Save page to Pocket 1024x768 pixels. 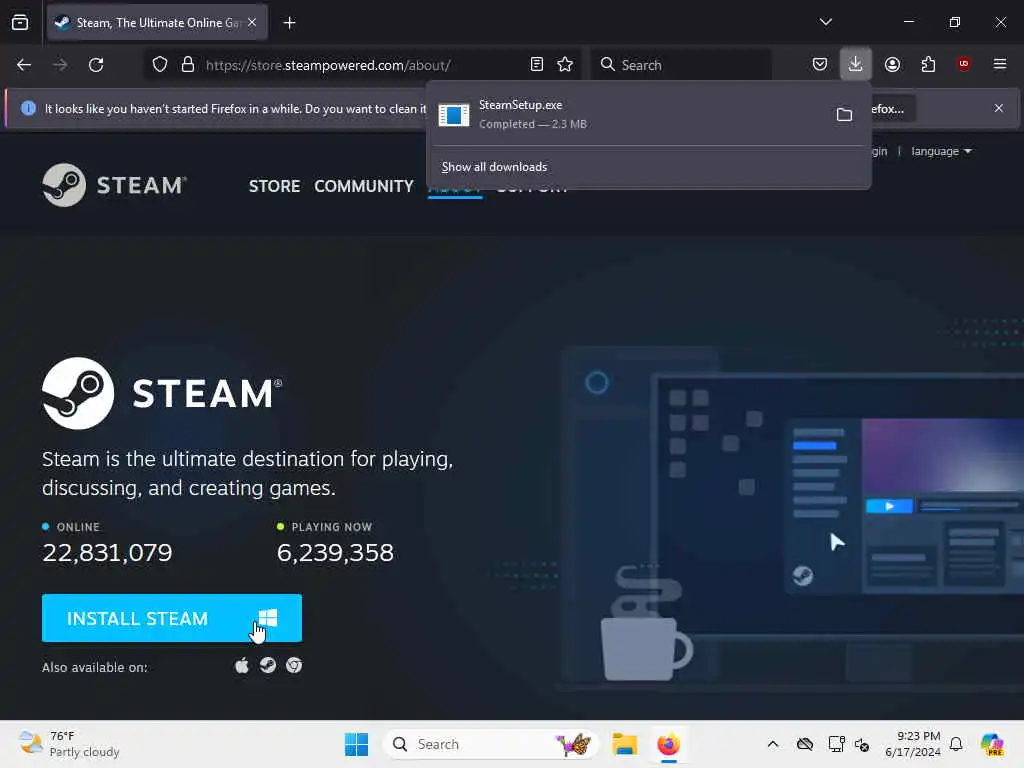click(x=820, y=64)
